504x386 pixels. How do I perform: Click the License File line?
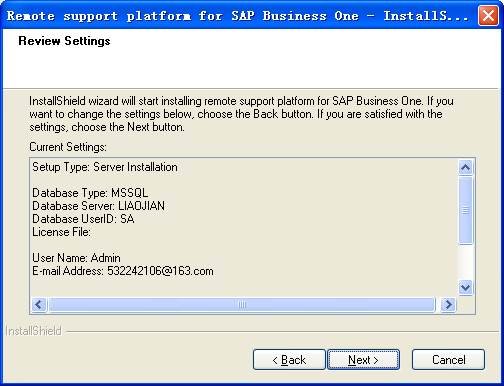coord(61,232)
